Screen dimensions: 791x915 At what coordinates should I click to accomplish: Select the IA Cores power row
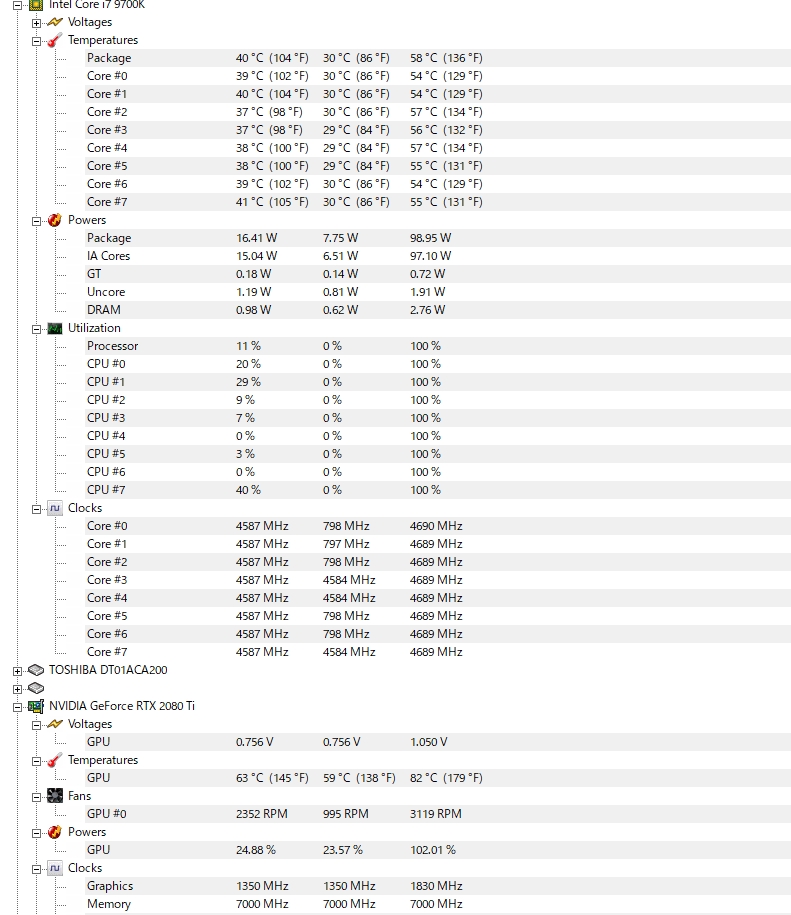tap(108, 256)
